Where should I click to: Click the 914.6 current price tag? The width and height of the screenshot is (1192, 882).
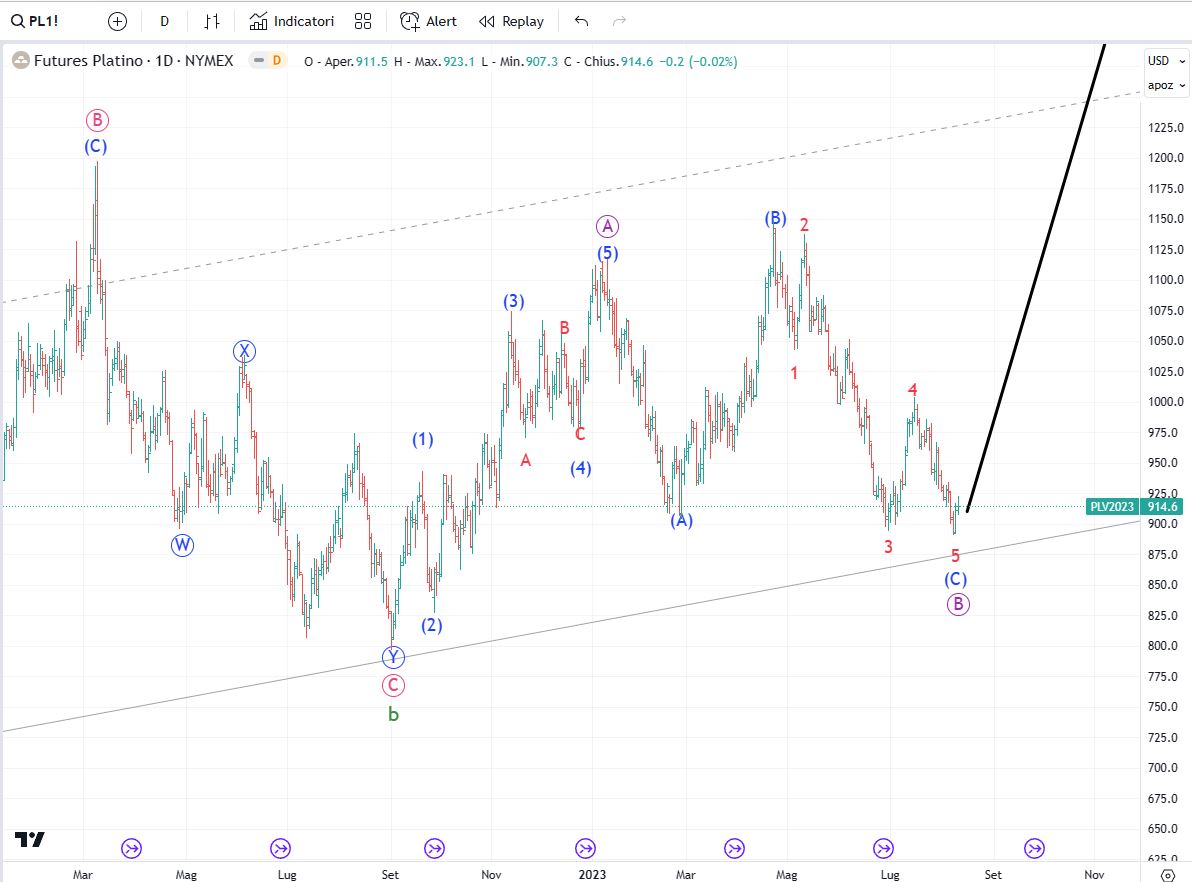[x=1162, y=506]
